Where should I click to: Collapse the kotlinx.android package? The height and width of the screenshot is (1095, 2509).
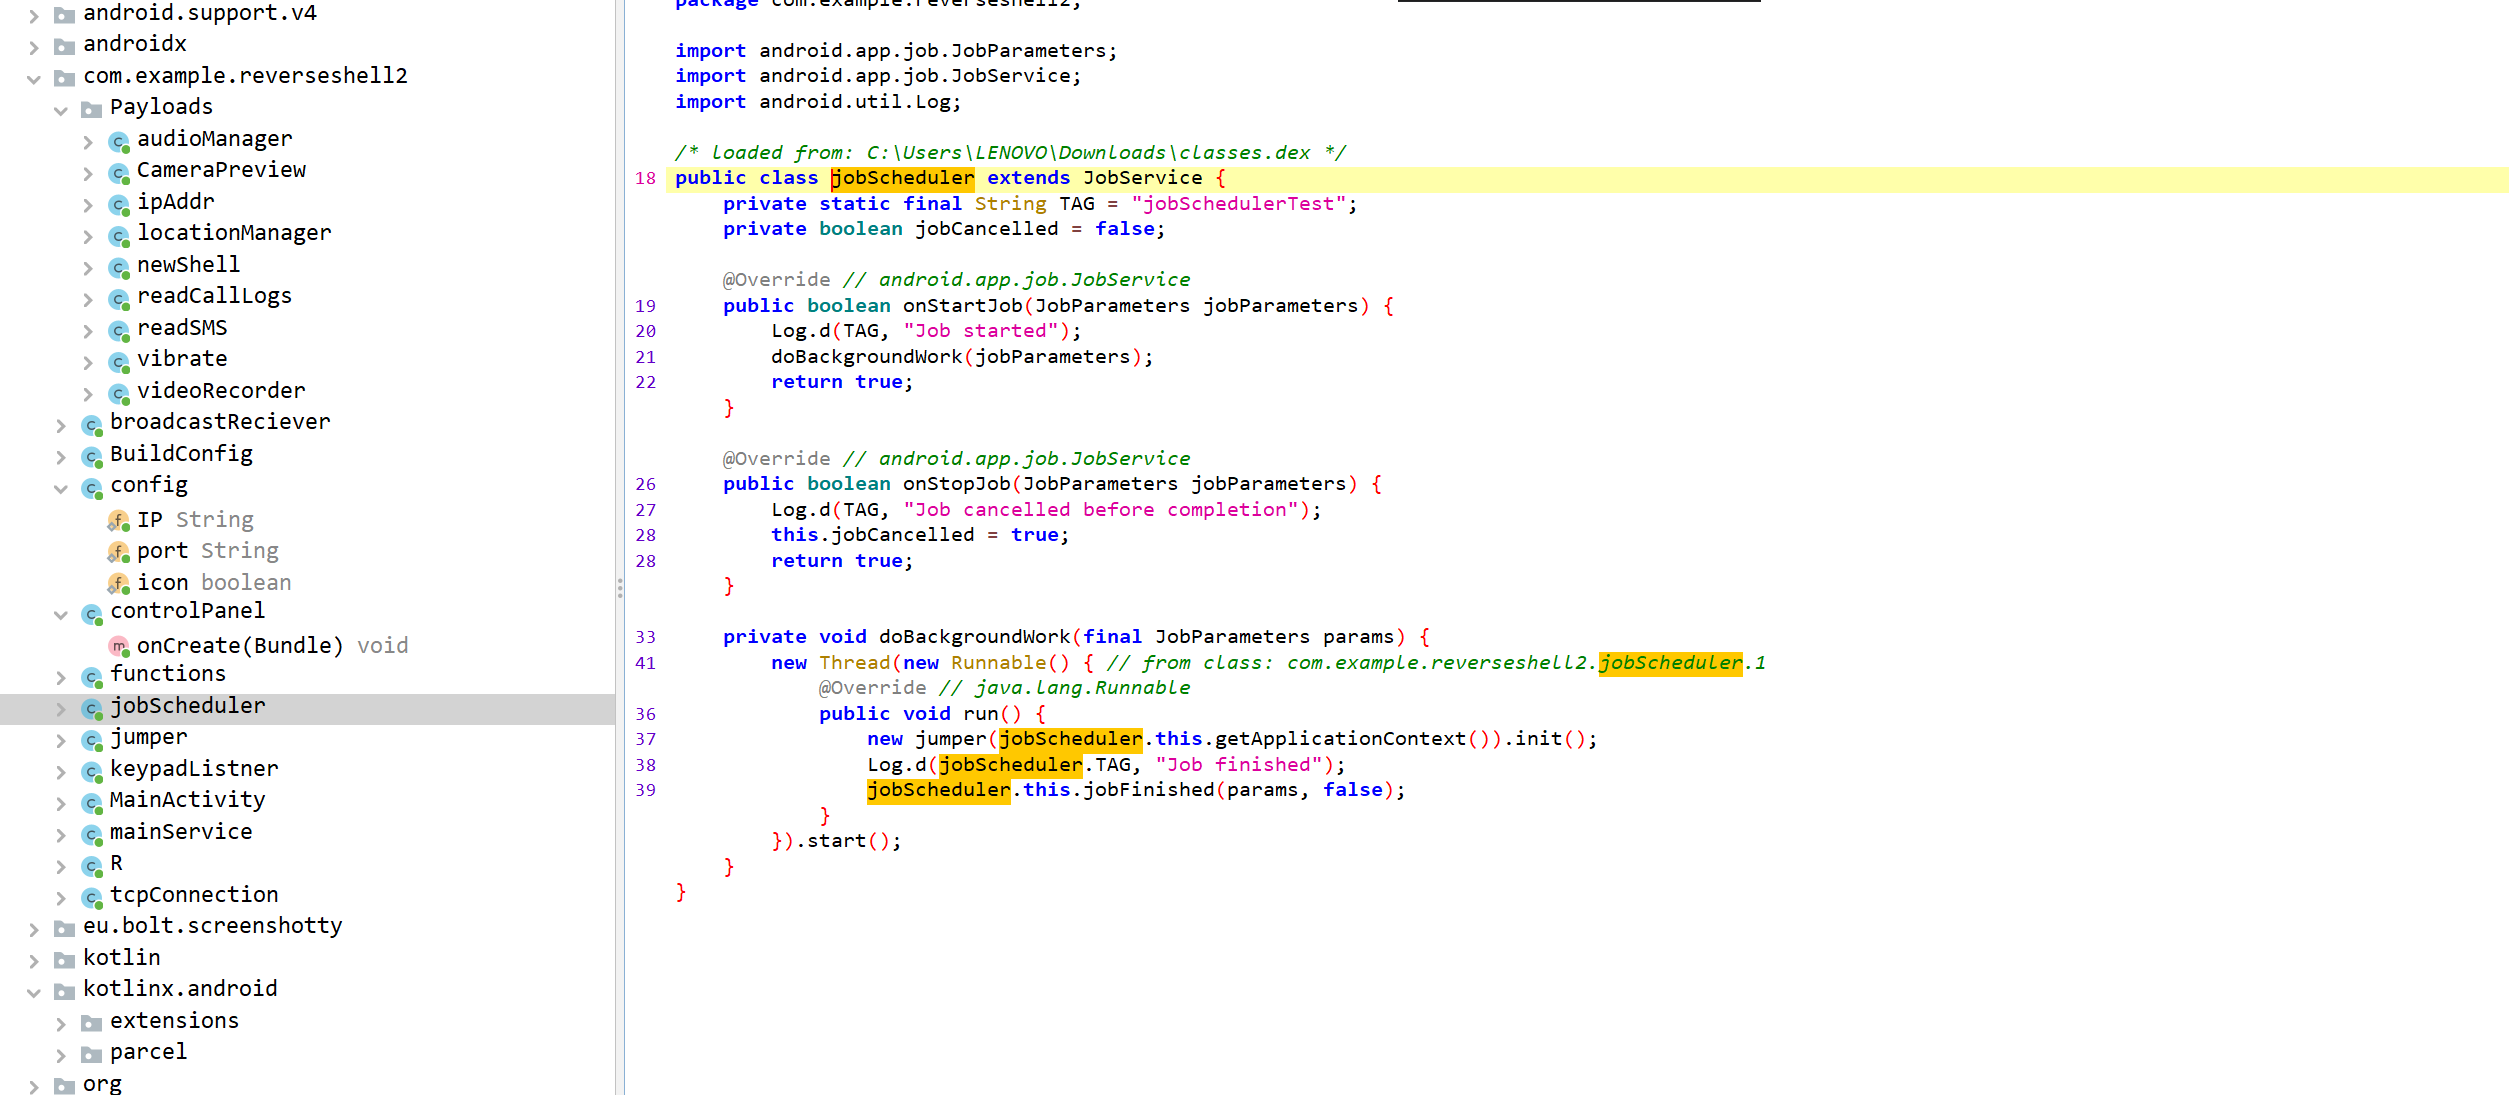[34, 993]
